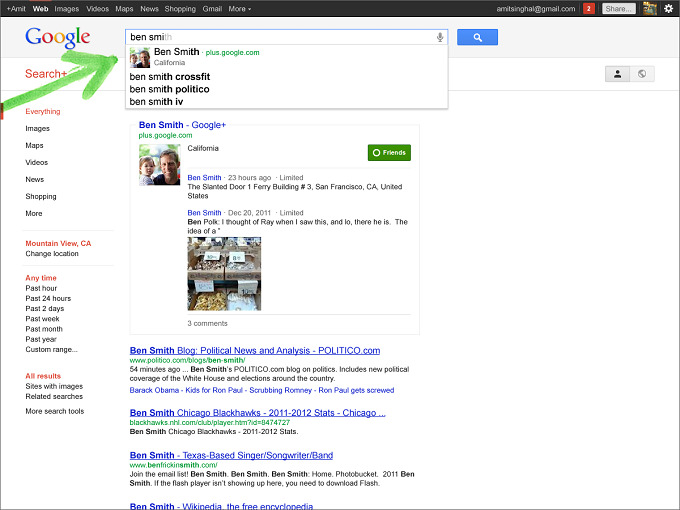
Task: Go to Maps in the top bar
Action: [124, 9]
